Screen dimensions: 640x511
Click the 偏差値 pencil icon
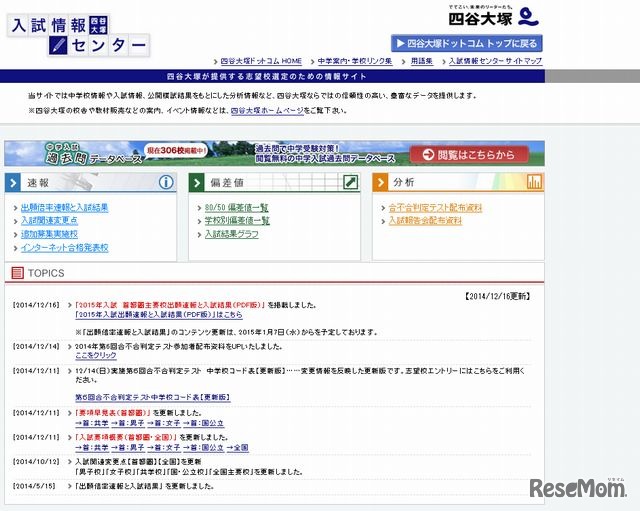pos(351,182)
